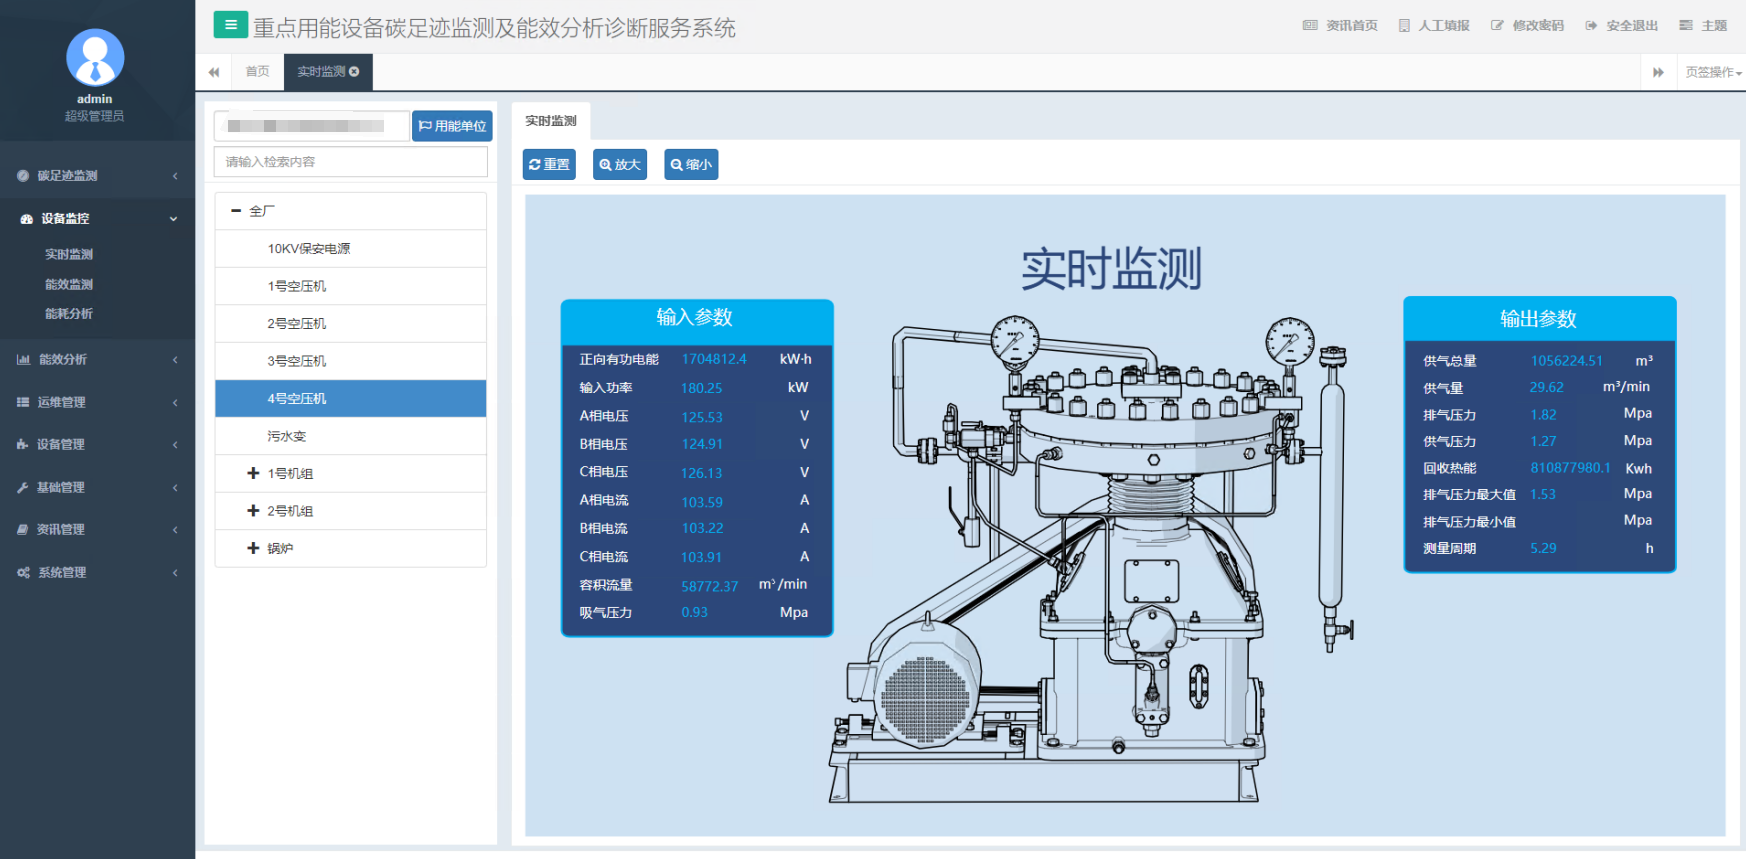Select 2号空压机 tree item
The height and width of the screenshot is (859, 1746).
(351, 324)
